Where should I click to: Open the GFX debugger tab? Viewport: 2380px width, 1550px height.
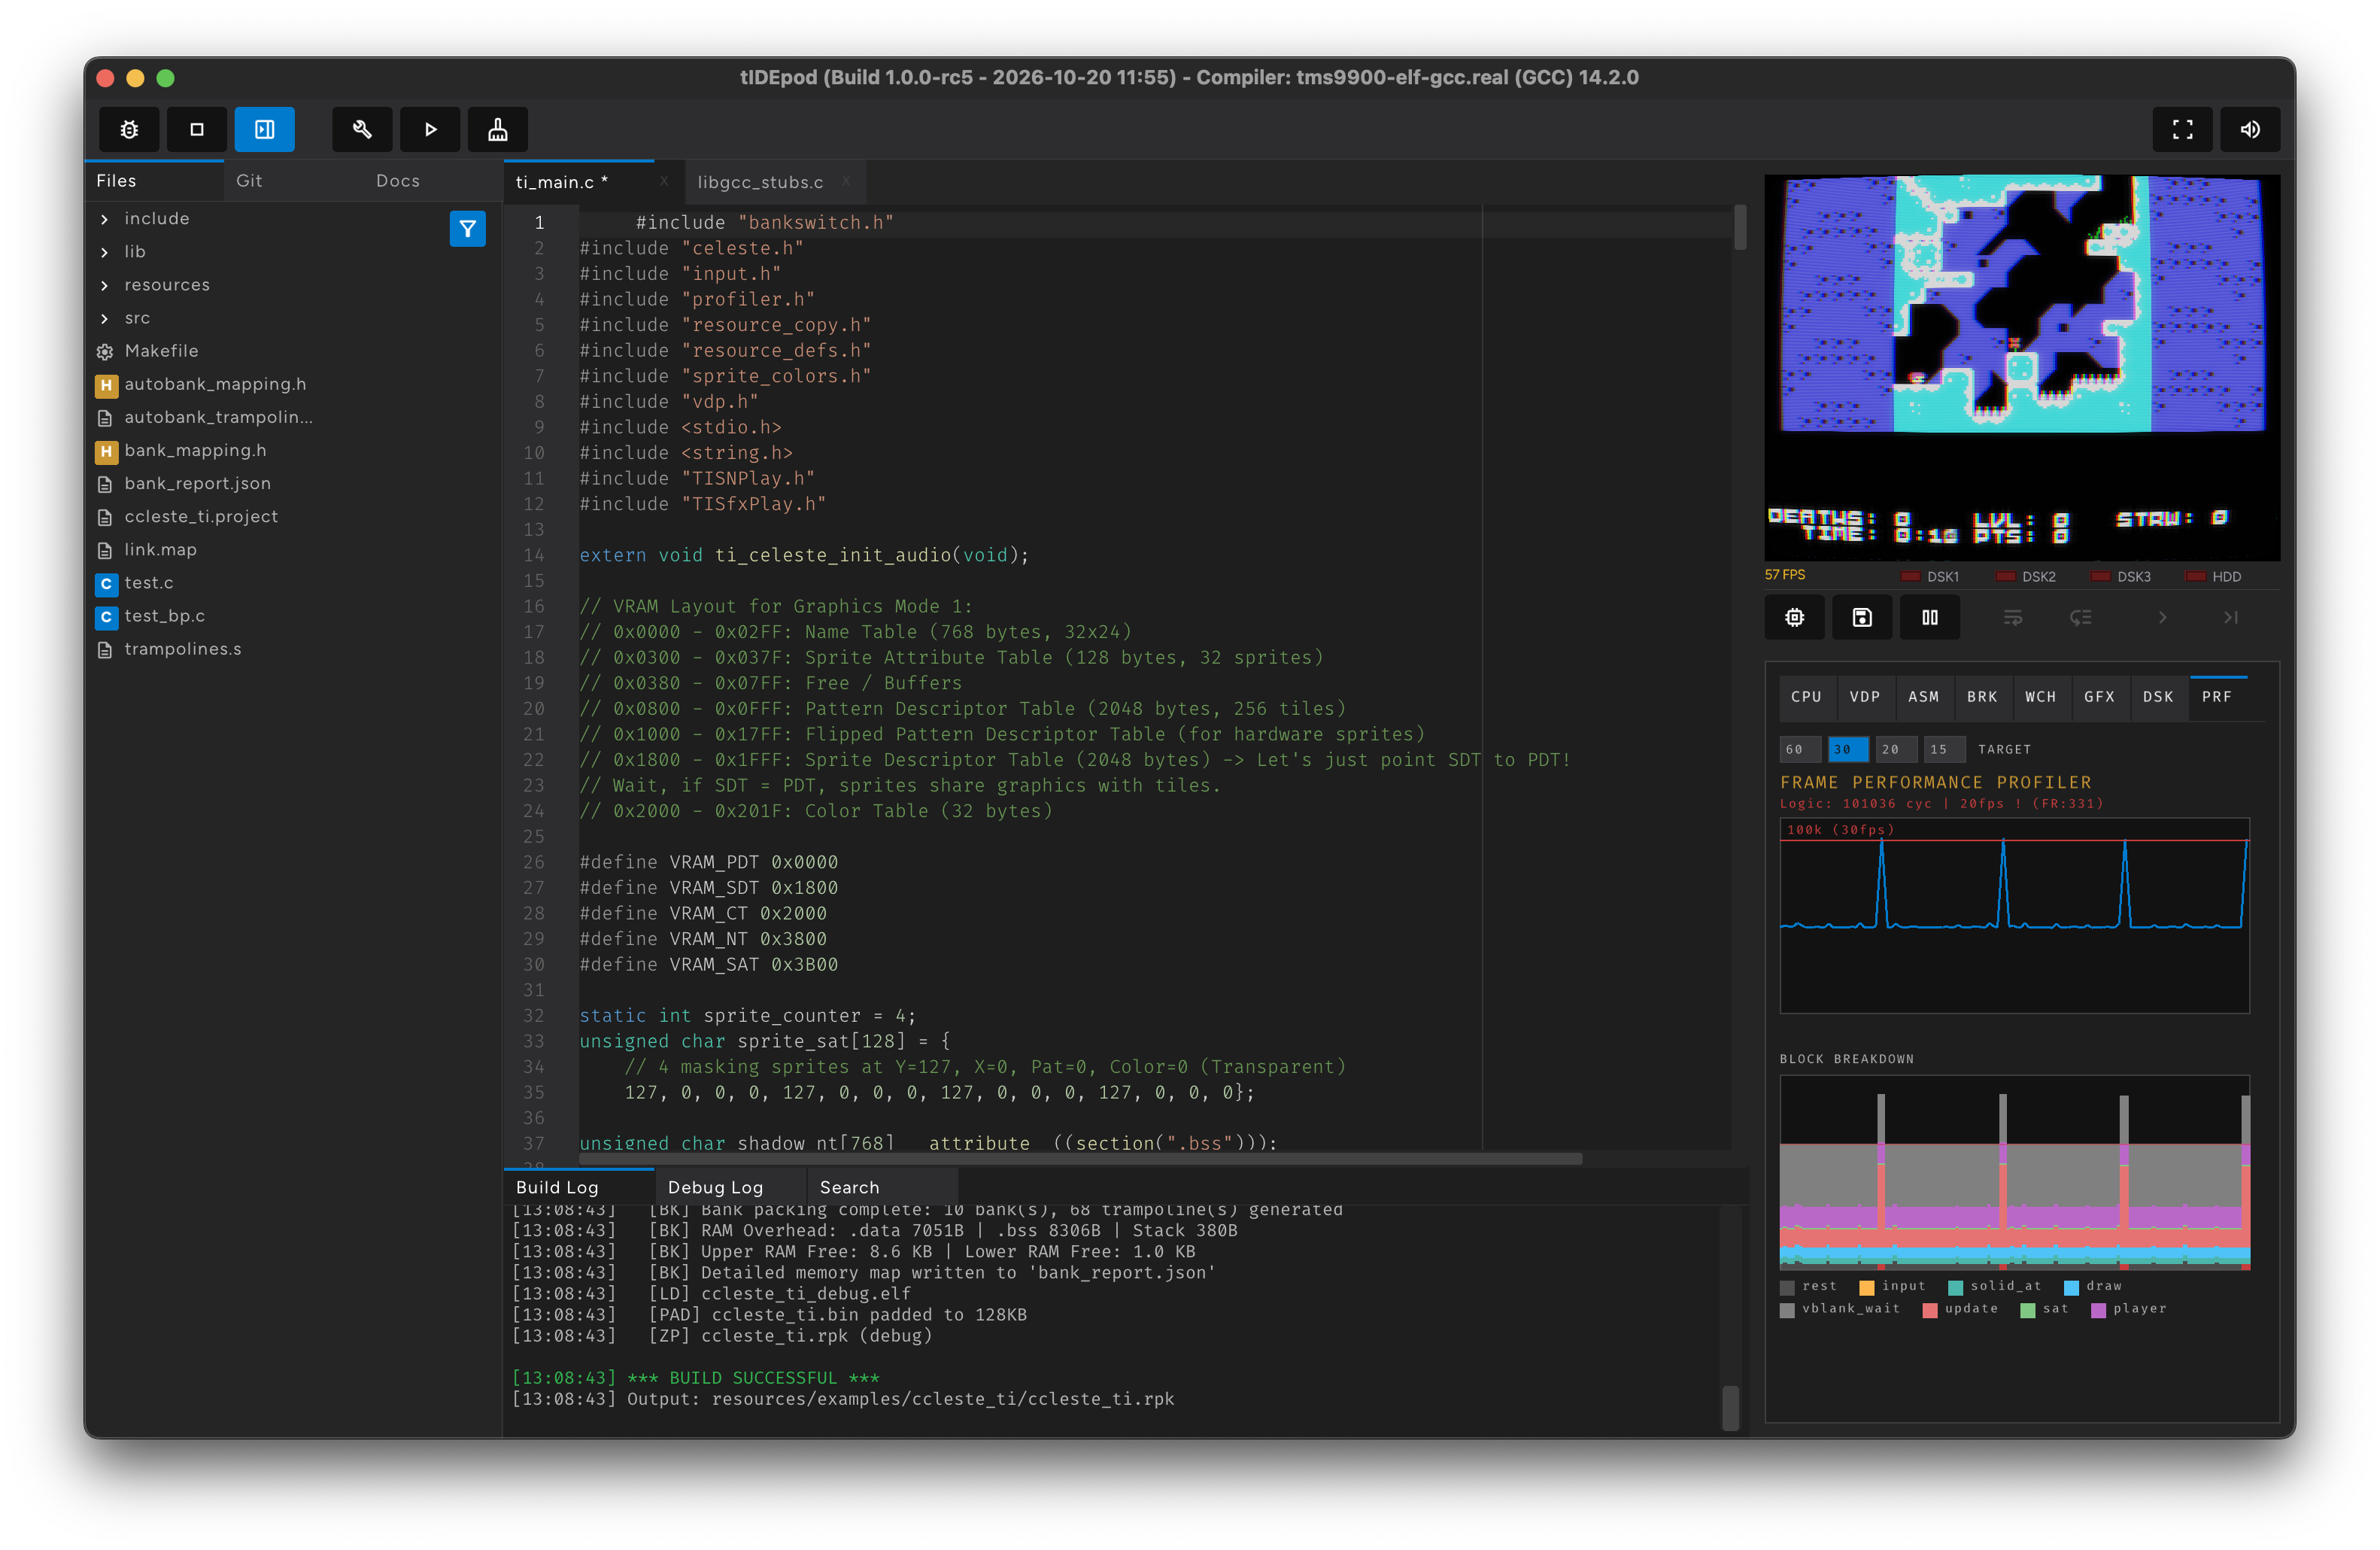point(2099,697)
